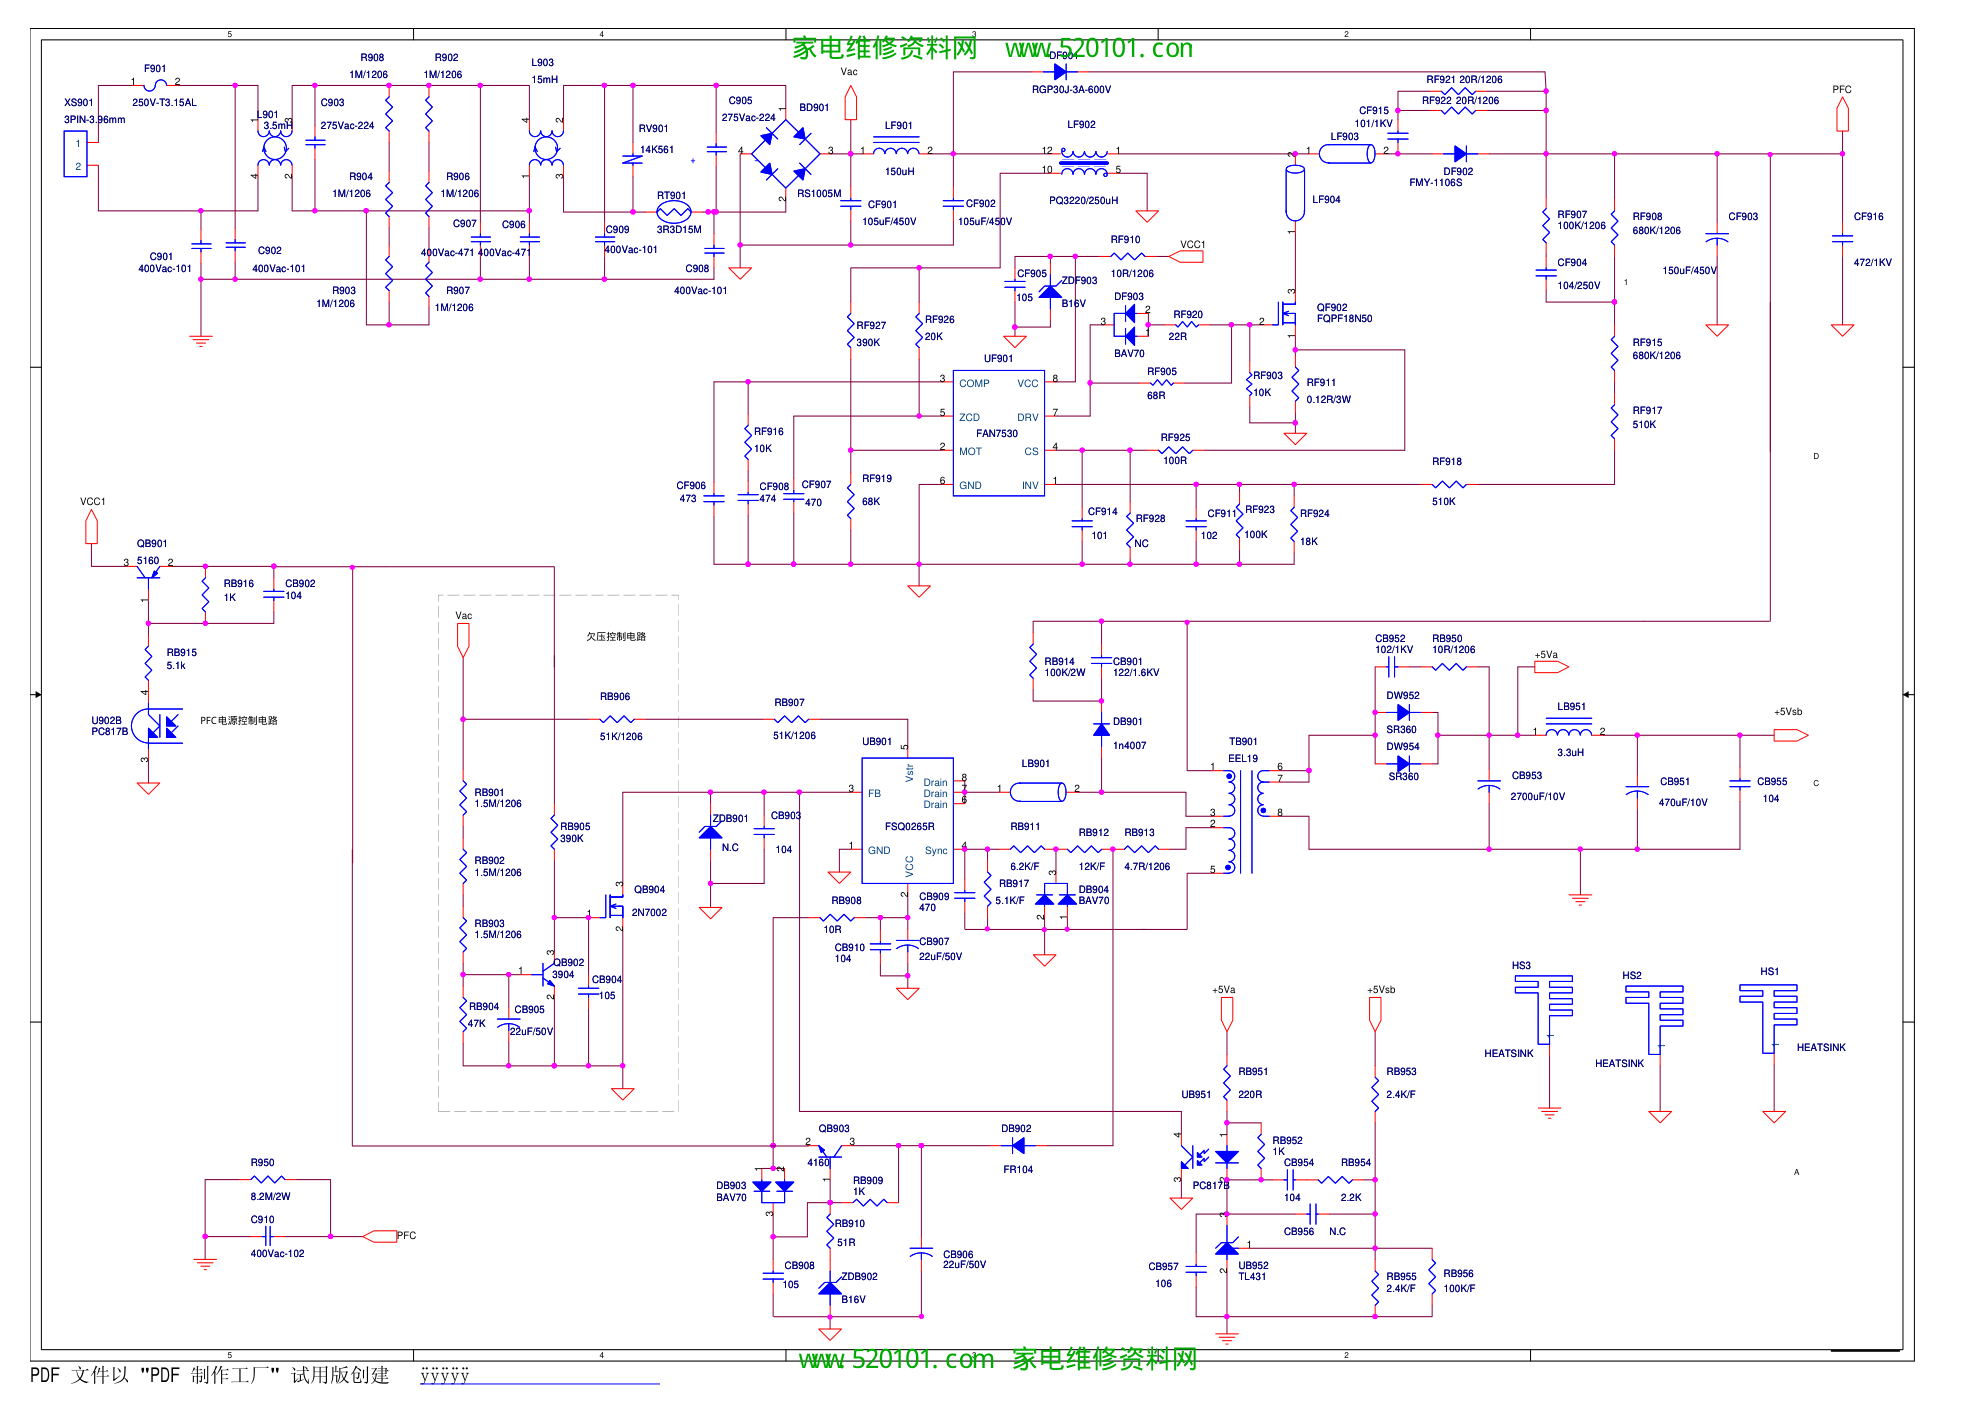Select the +5Vsb output port arrow
This screenshot has height=1402, width=1984.
(x=1791, y=735)
